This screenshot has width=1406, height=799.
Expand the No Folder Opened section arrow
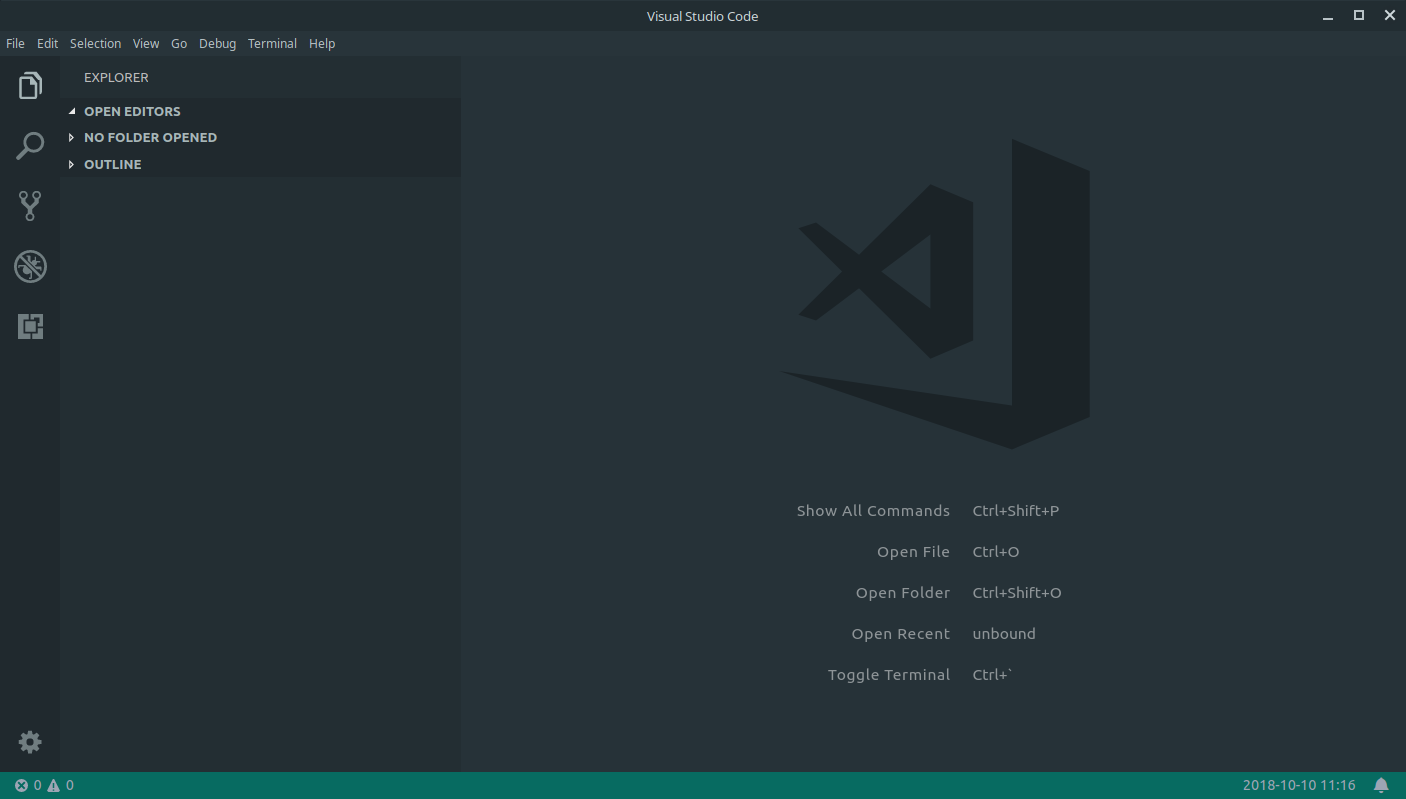[x=72, y=137]
